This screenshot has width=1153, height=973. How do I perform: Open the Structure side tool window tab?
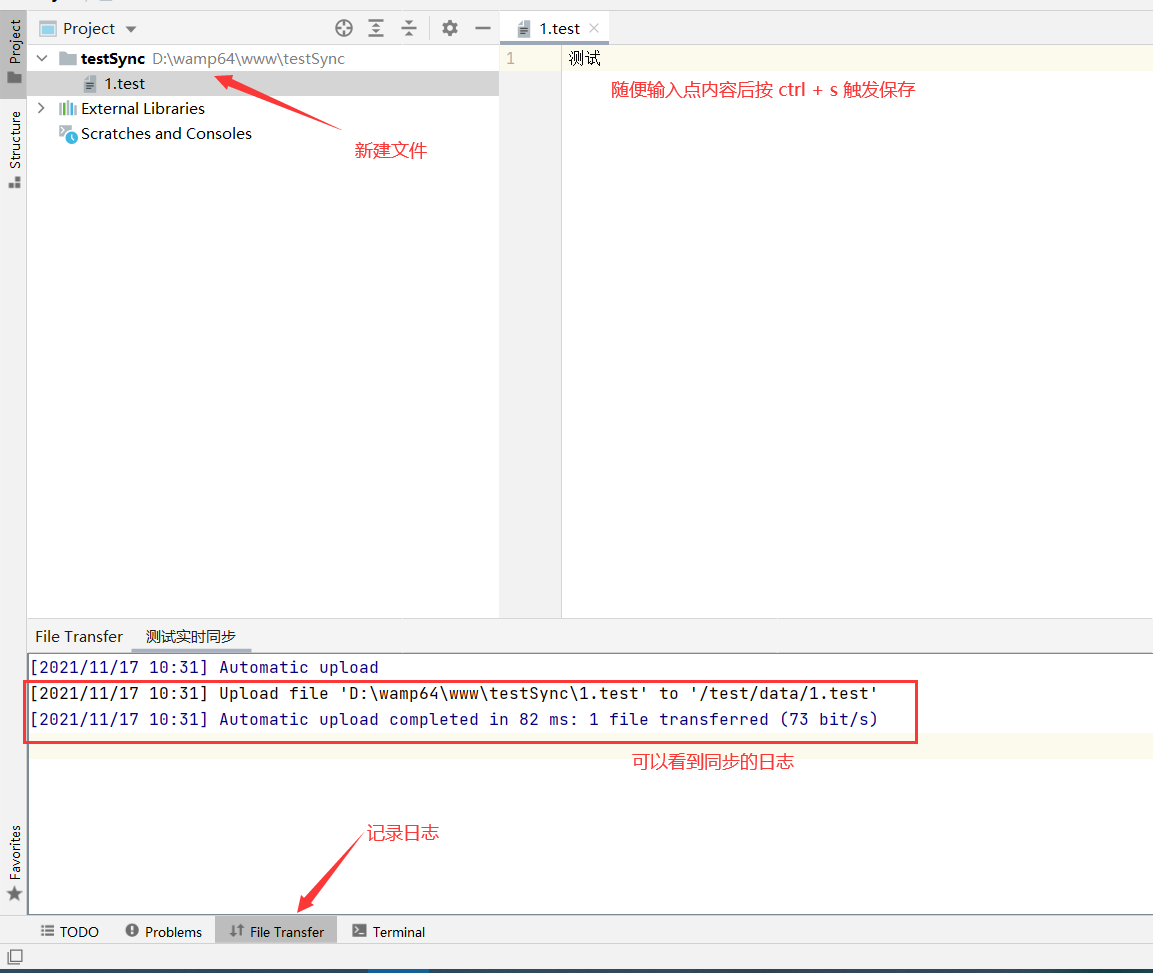14,149
